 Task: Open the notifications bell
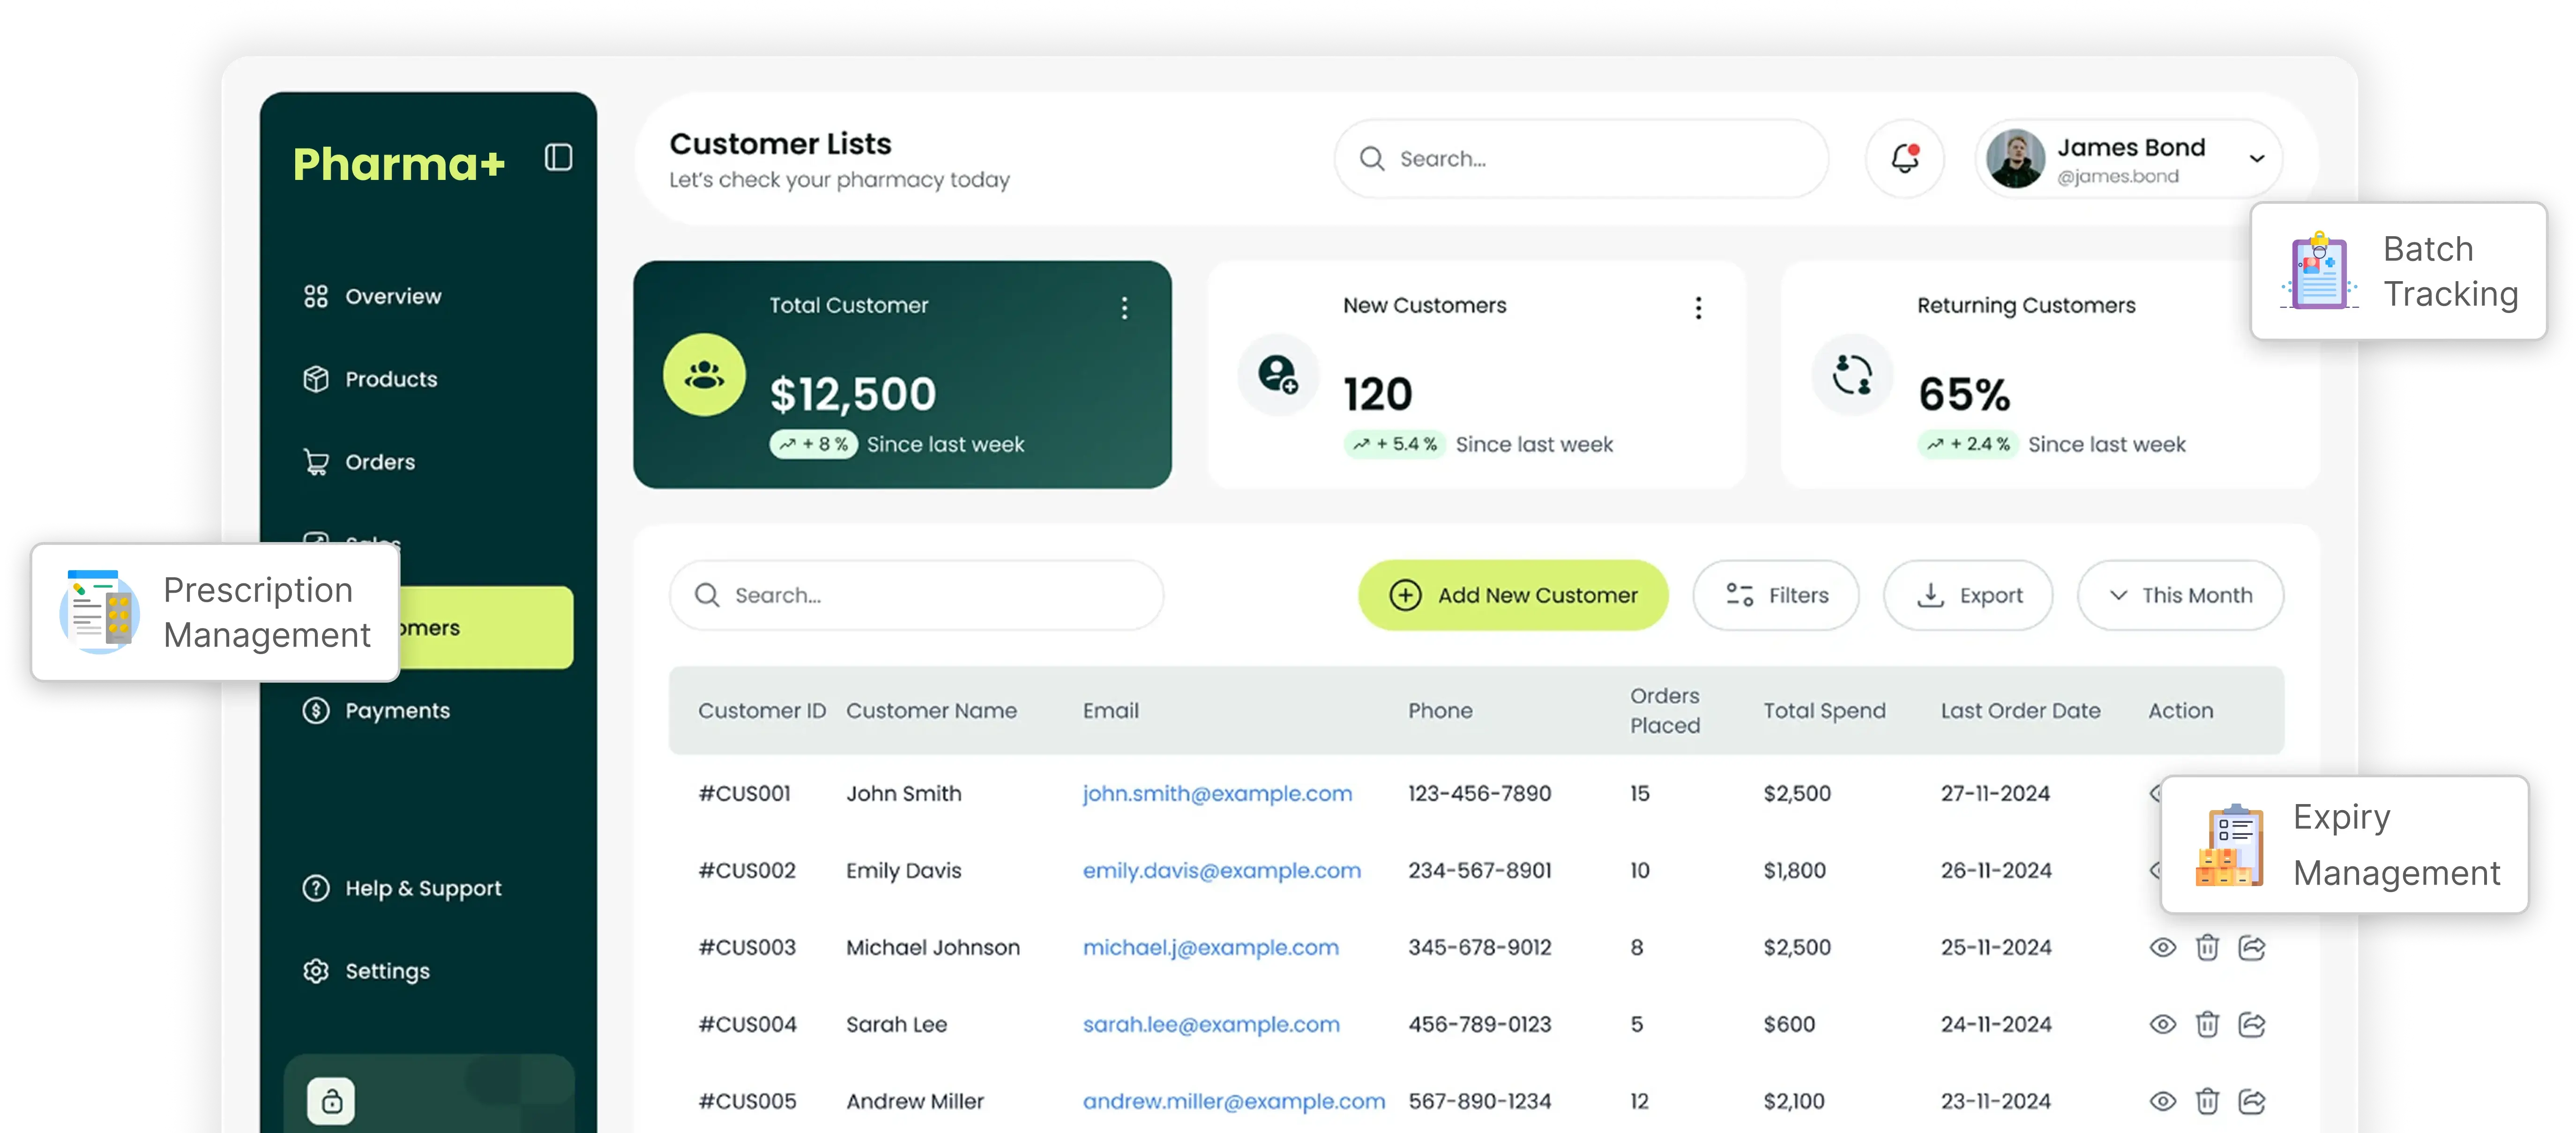coord(1904,158)
